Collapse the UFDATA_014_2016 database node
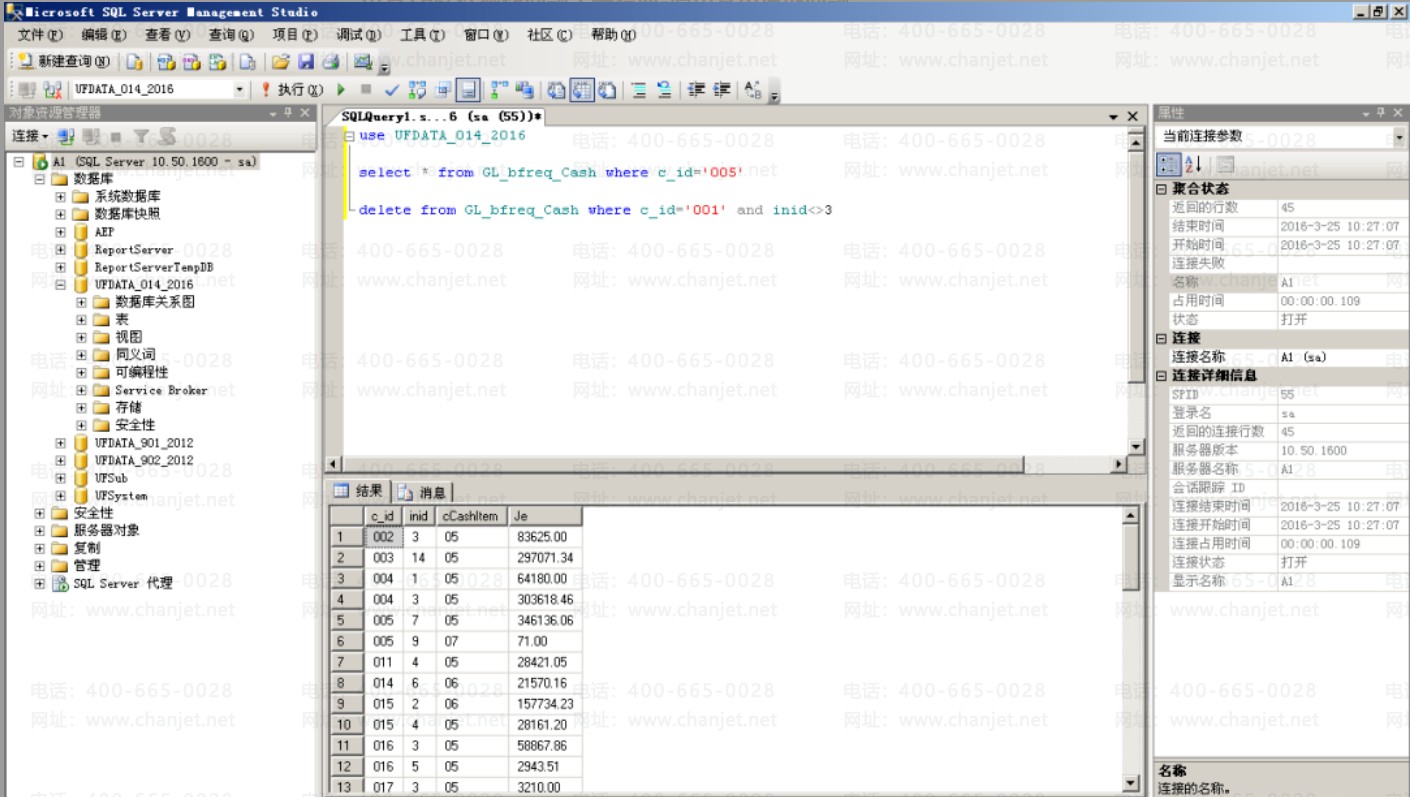Viewport: 1410px width, 797px height. tap(60, 284)
